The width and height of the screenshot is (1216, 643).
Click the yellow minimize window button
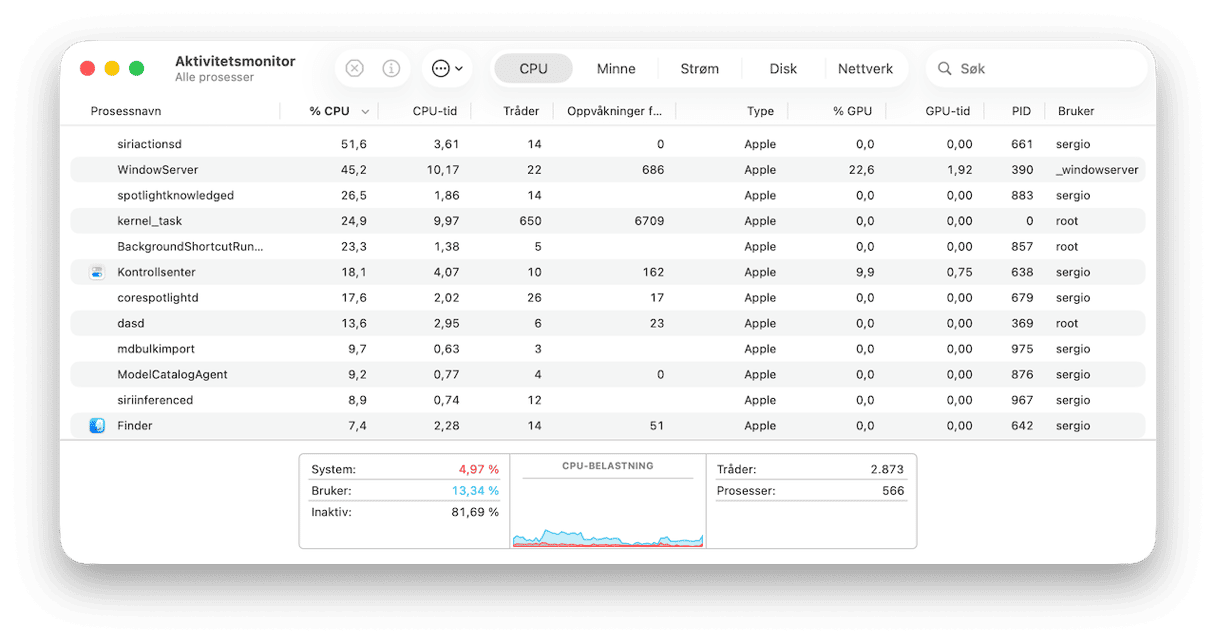point(112,69)
